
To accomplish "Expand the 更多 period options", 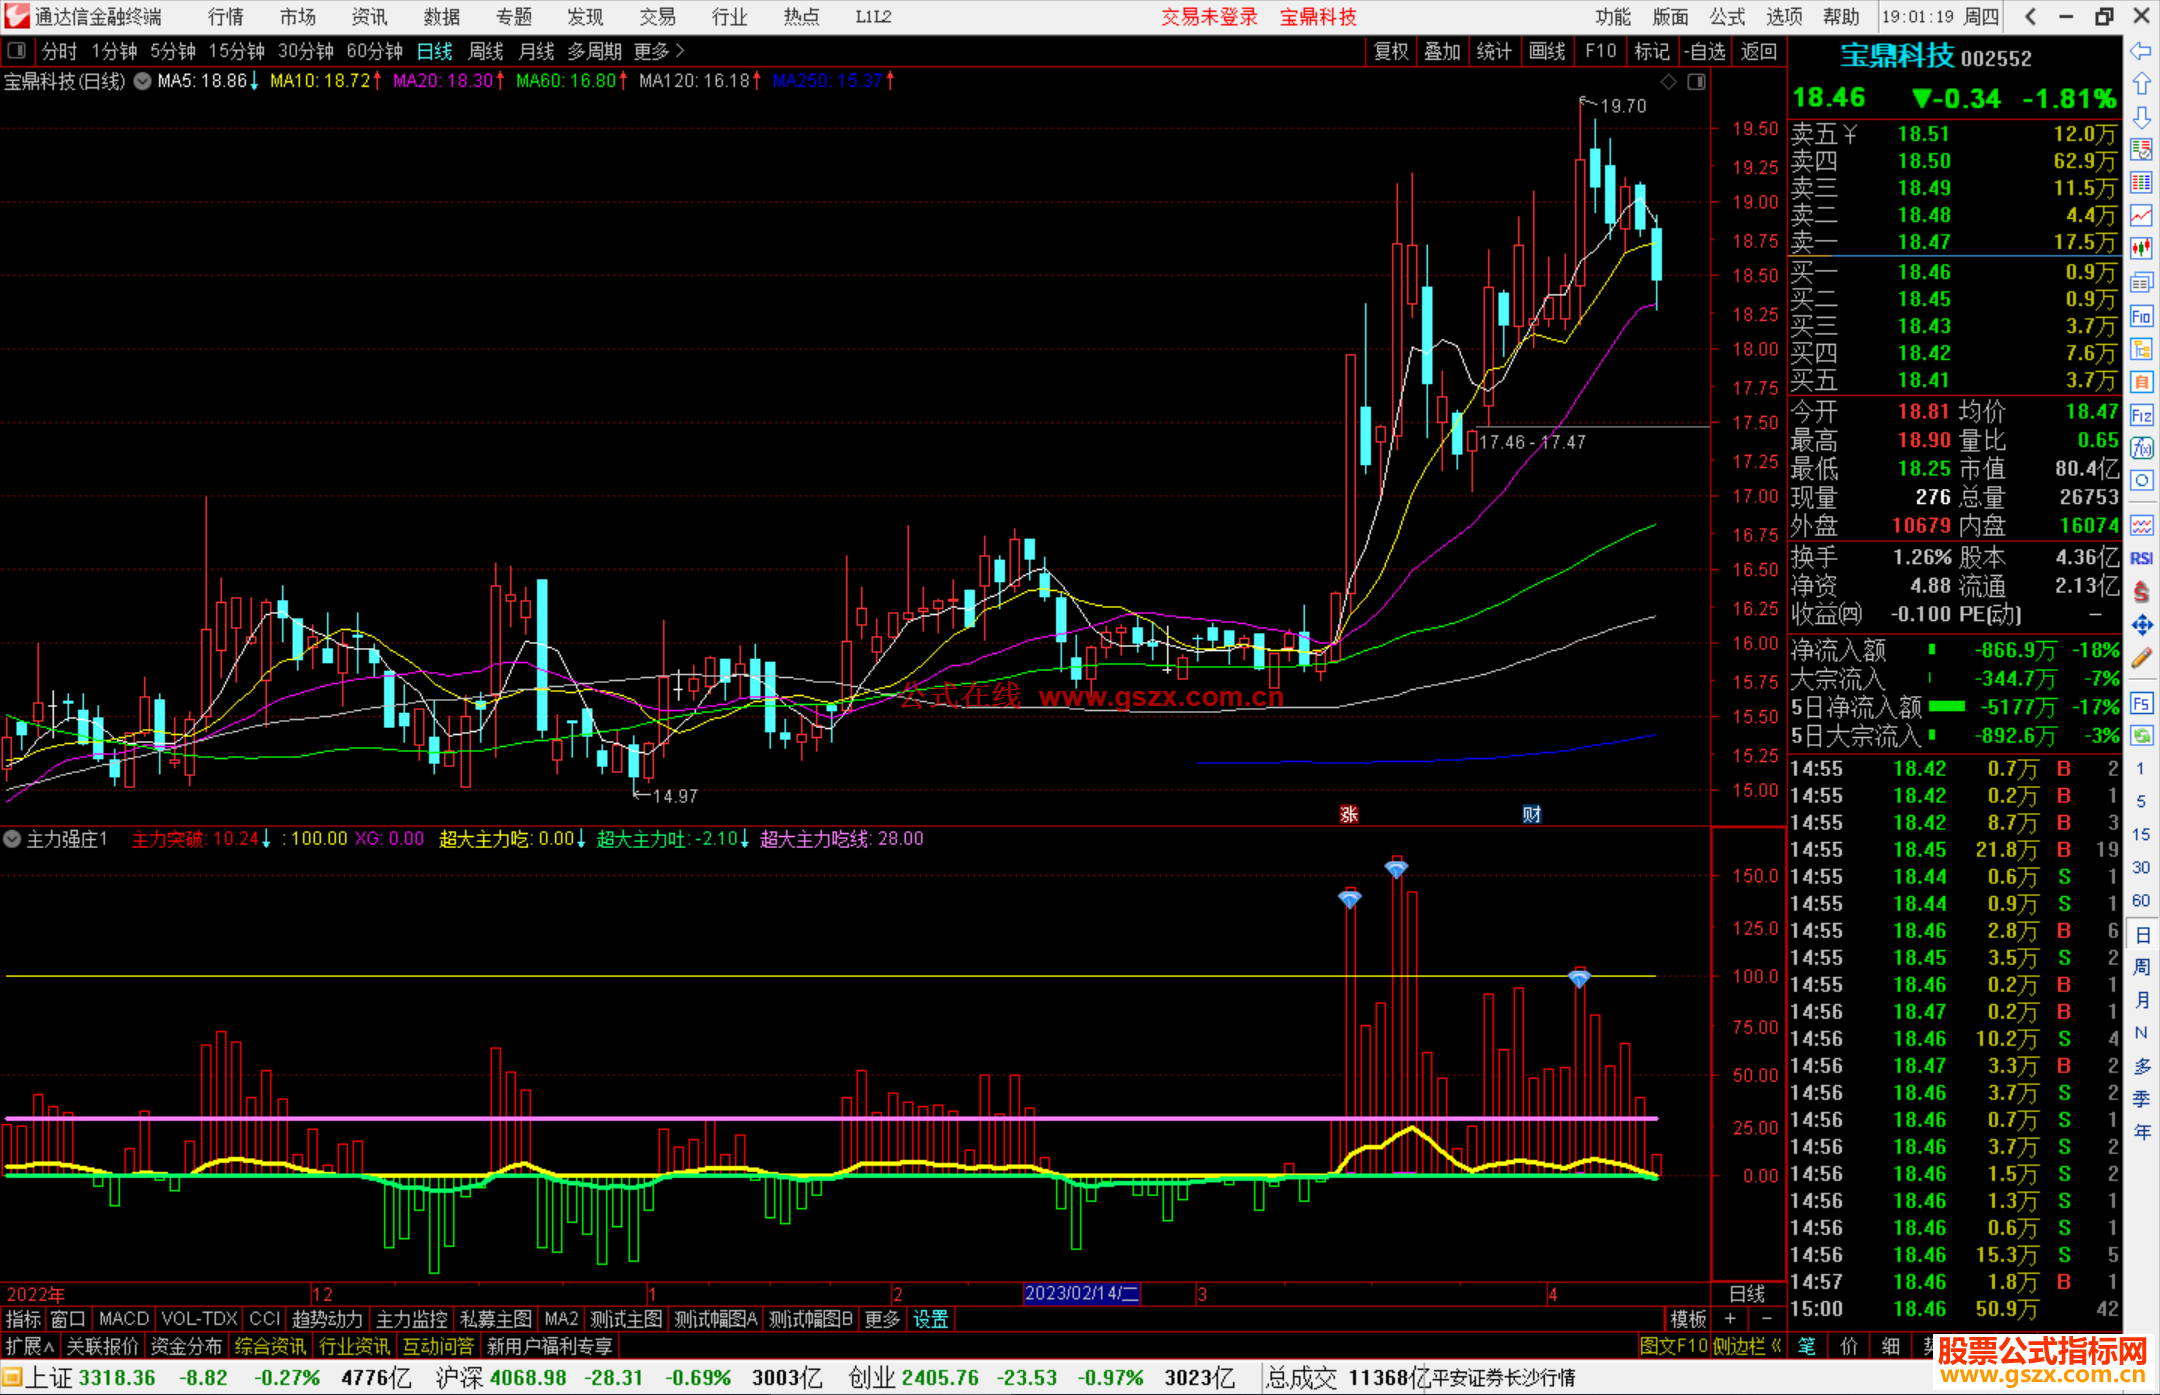I will pyautogui.click(x=658, y=51).
